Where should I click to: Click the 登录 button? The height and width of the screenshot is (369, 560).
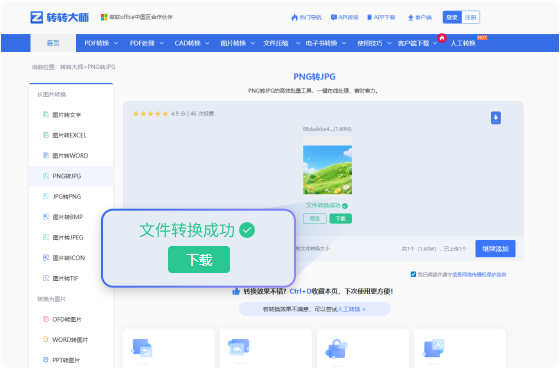(452, 17)
